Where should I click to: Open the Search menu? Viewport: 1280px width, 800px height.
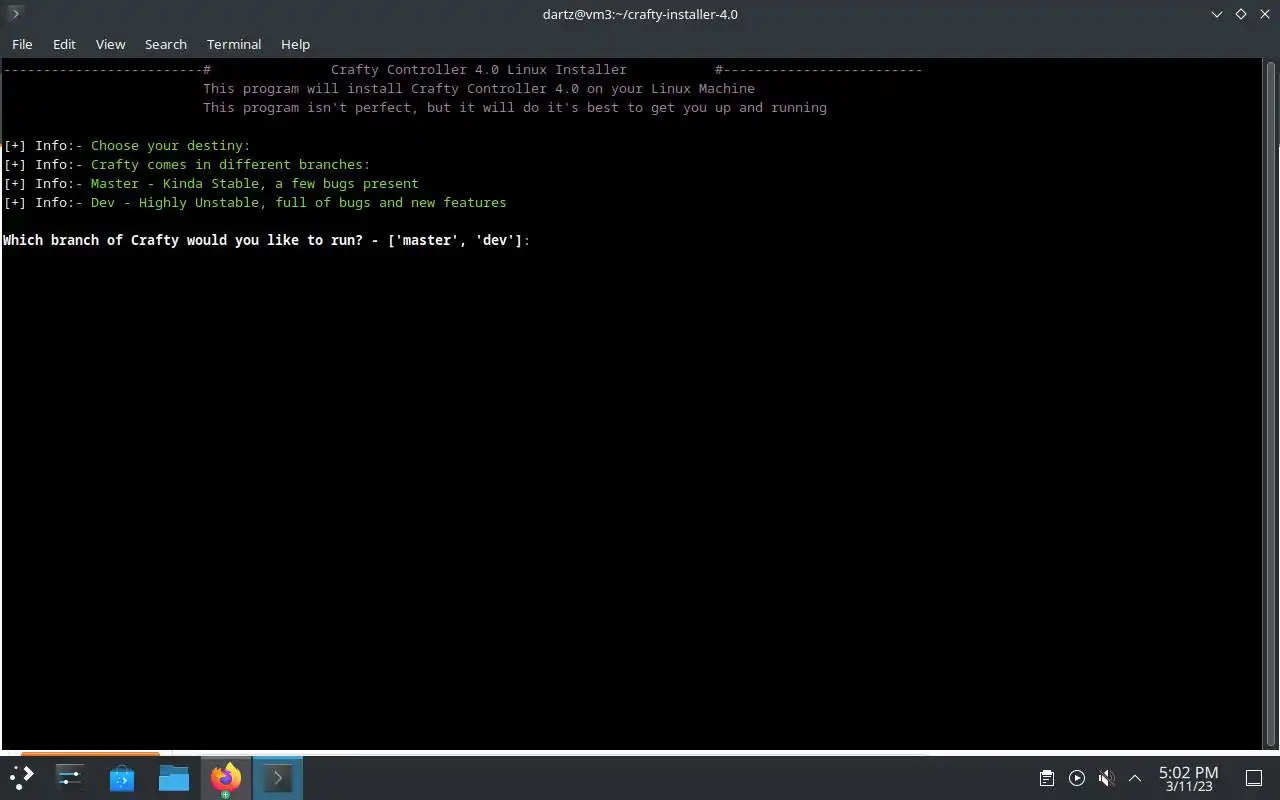[x=166, y=44]
